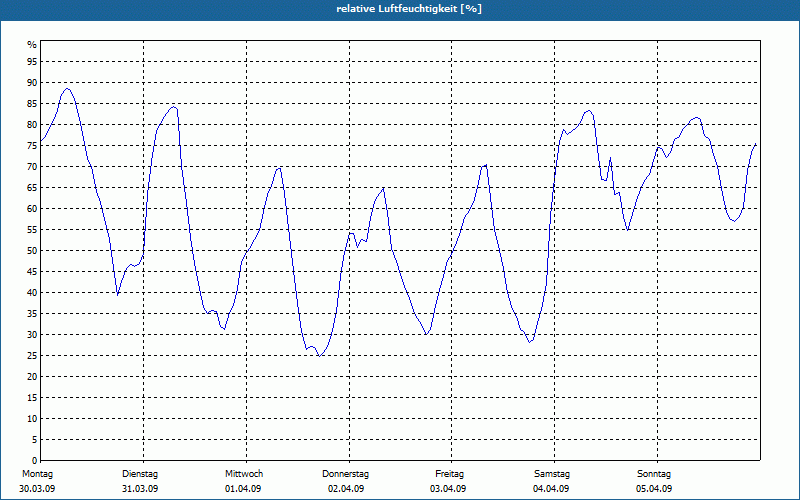Click the y-axis value '80'
800x500 pixels.
point(32,124)
